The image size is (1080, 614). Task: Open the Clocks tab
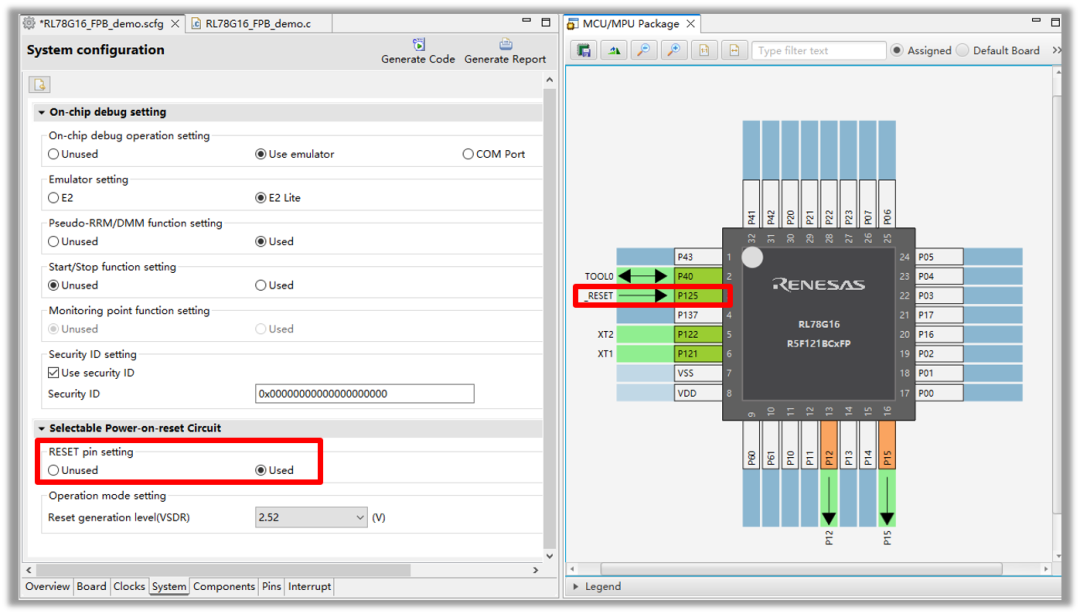click(x=129, y=586)
